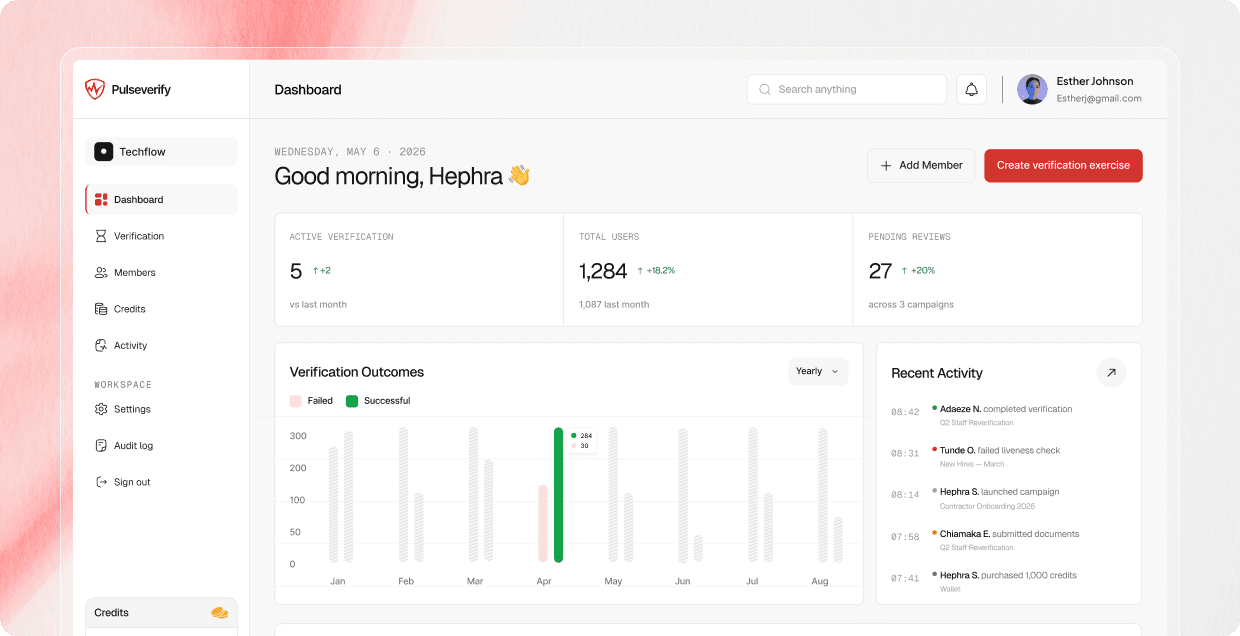Open Recent Activity expand arrow button

click(x=1111, y=373)
